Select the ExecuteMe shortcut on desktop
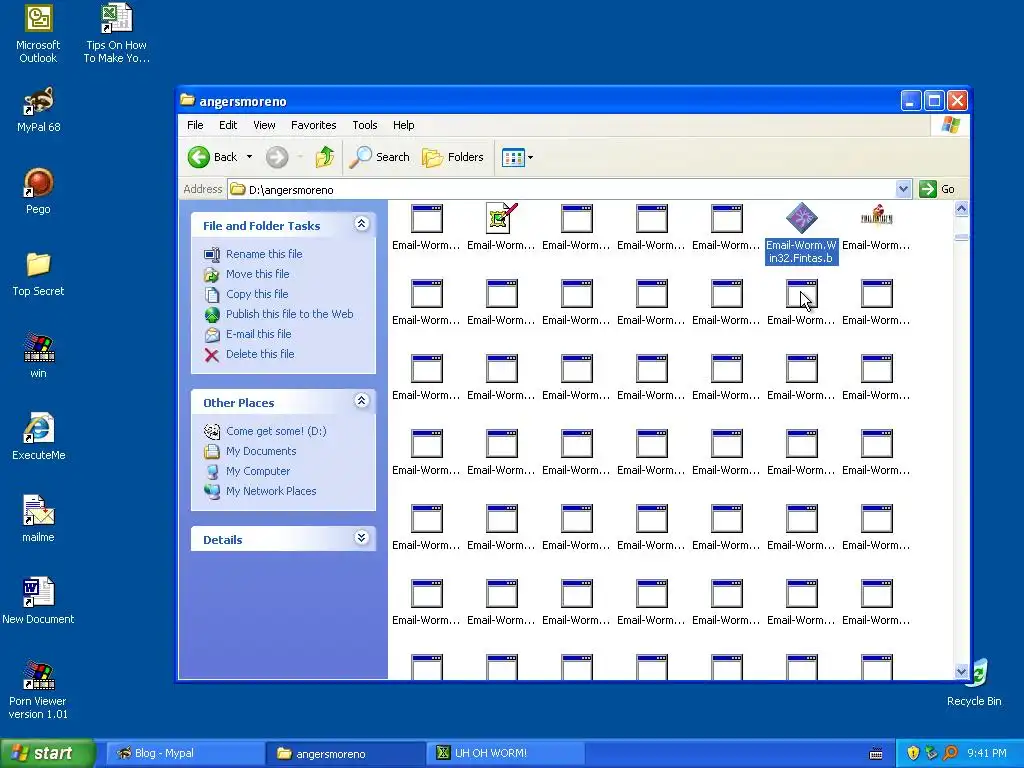 coord(38,436)
